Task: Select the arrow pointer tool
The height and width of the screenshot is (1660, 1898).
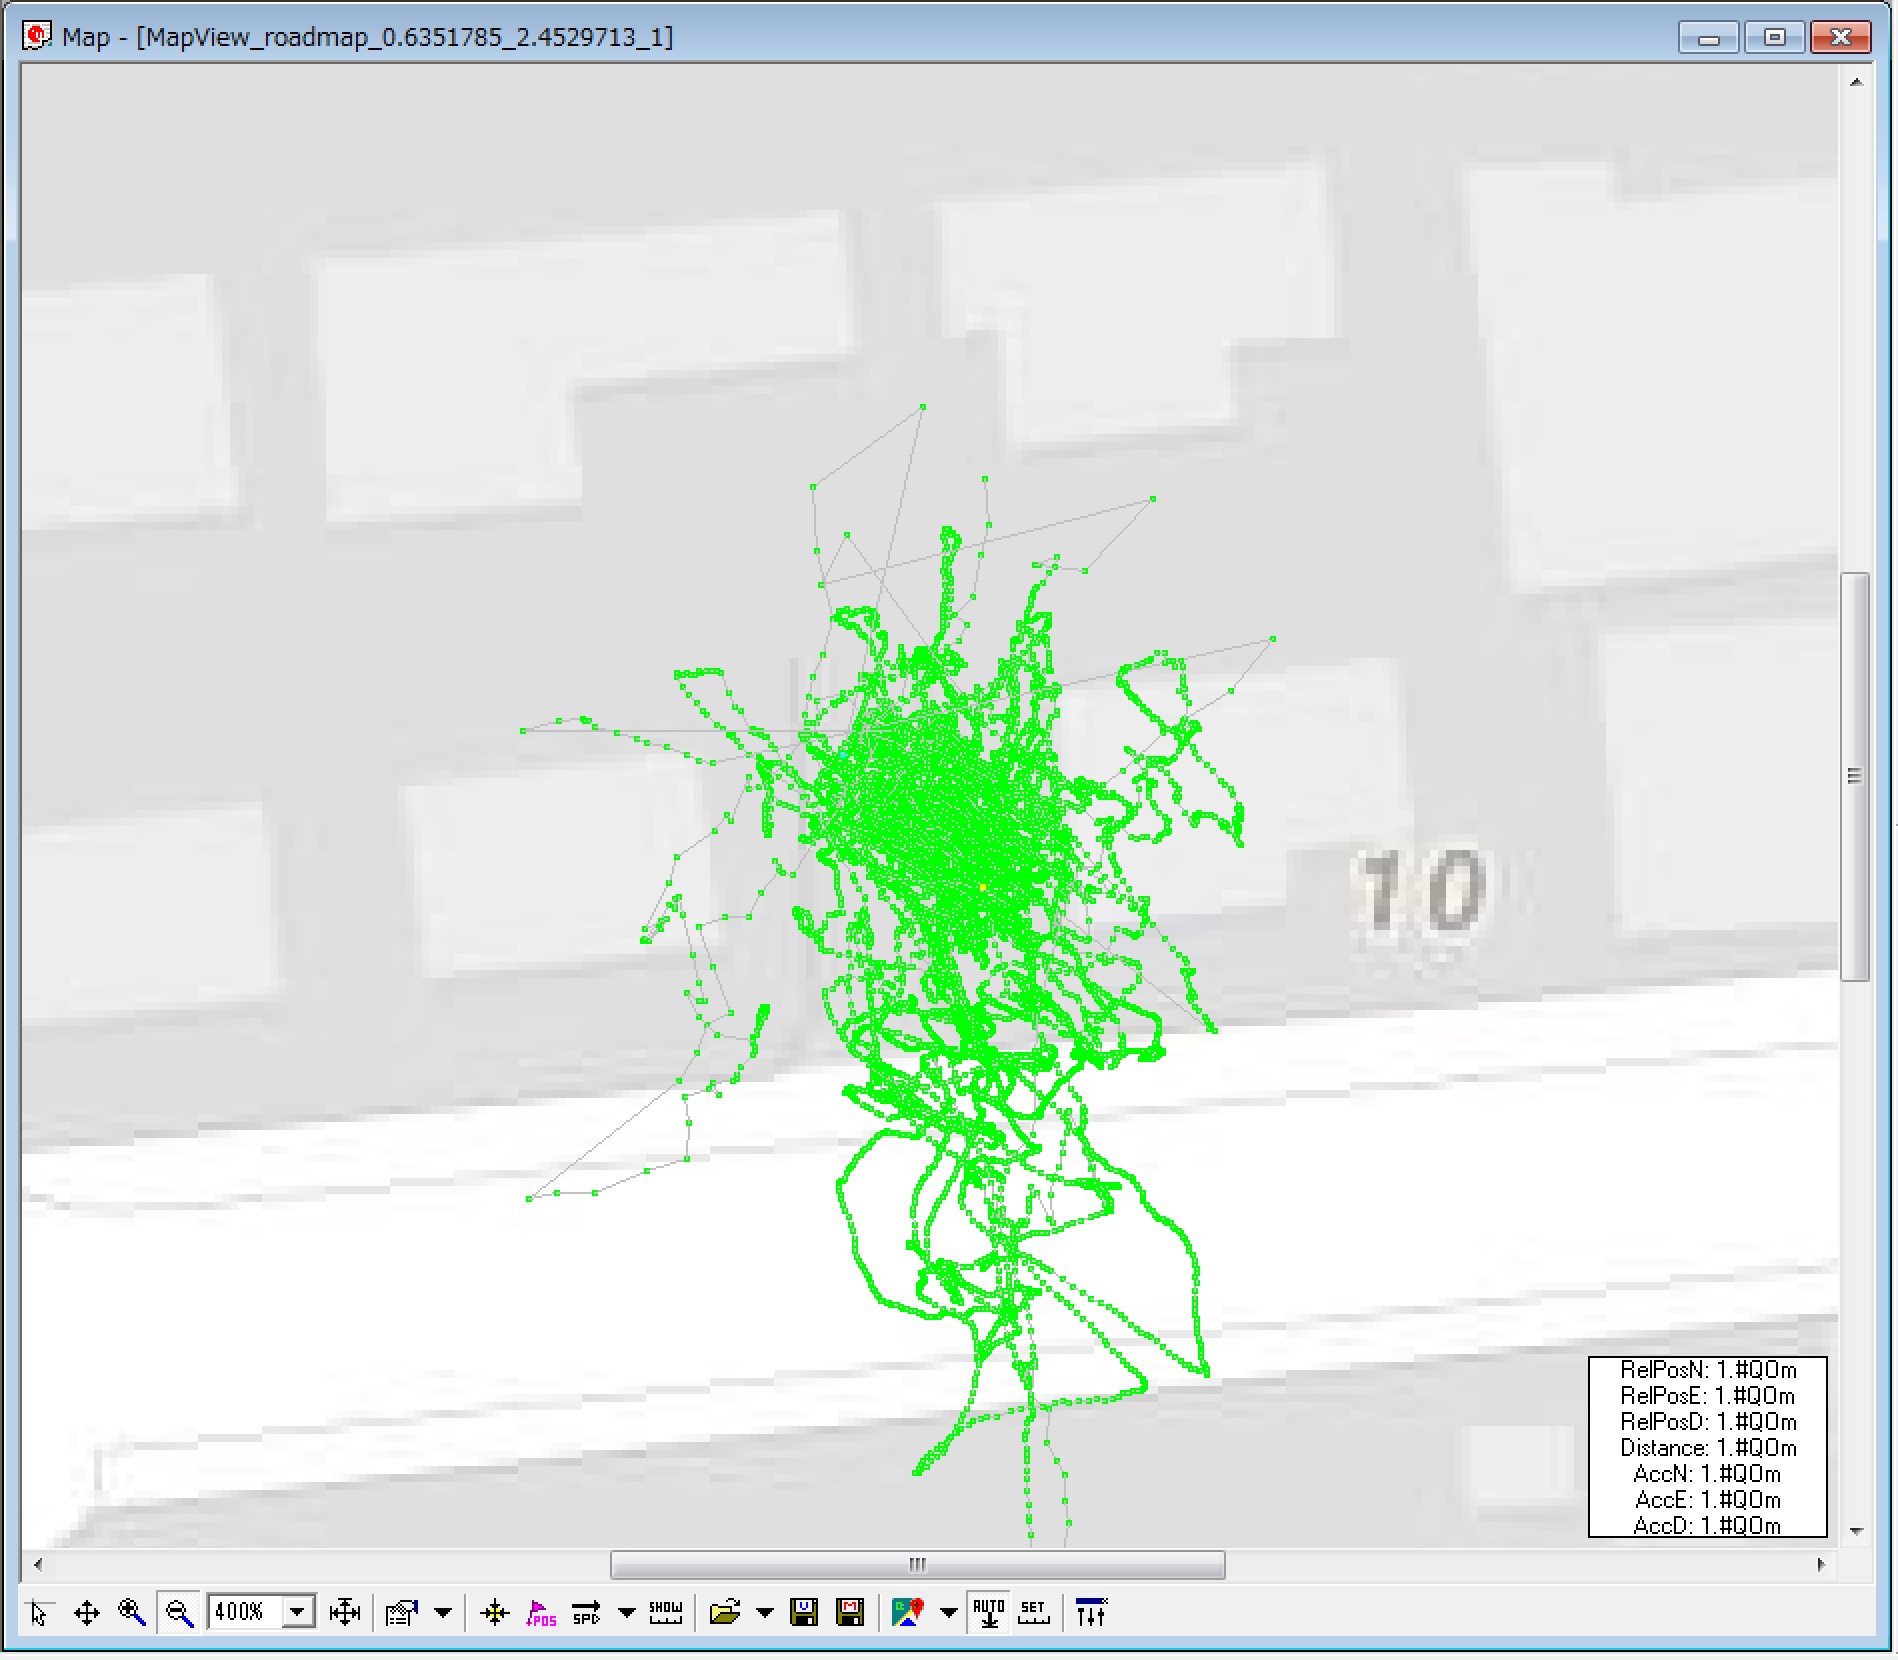Action: pyautogui.click(x=39, y=1613)
